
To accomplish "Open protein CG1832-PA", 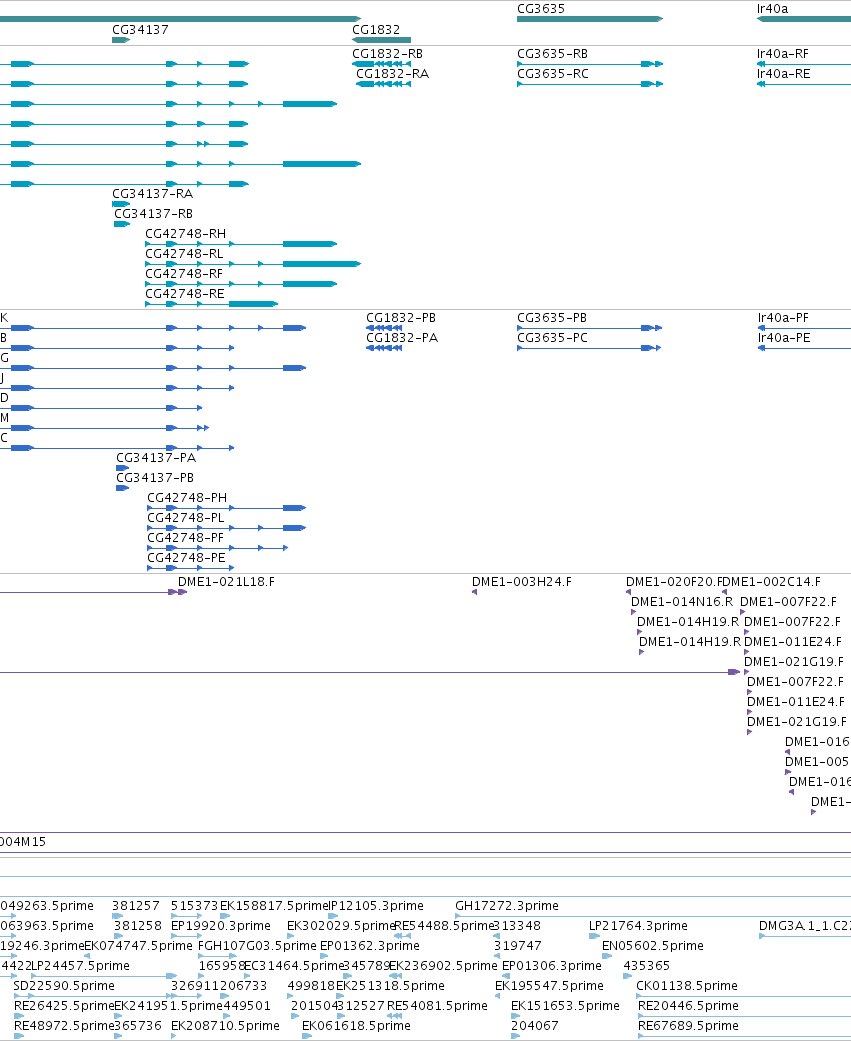I will pos(402,338).
